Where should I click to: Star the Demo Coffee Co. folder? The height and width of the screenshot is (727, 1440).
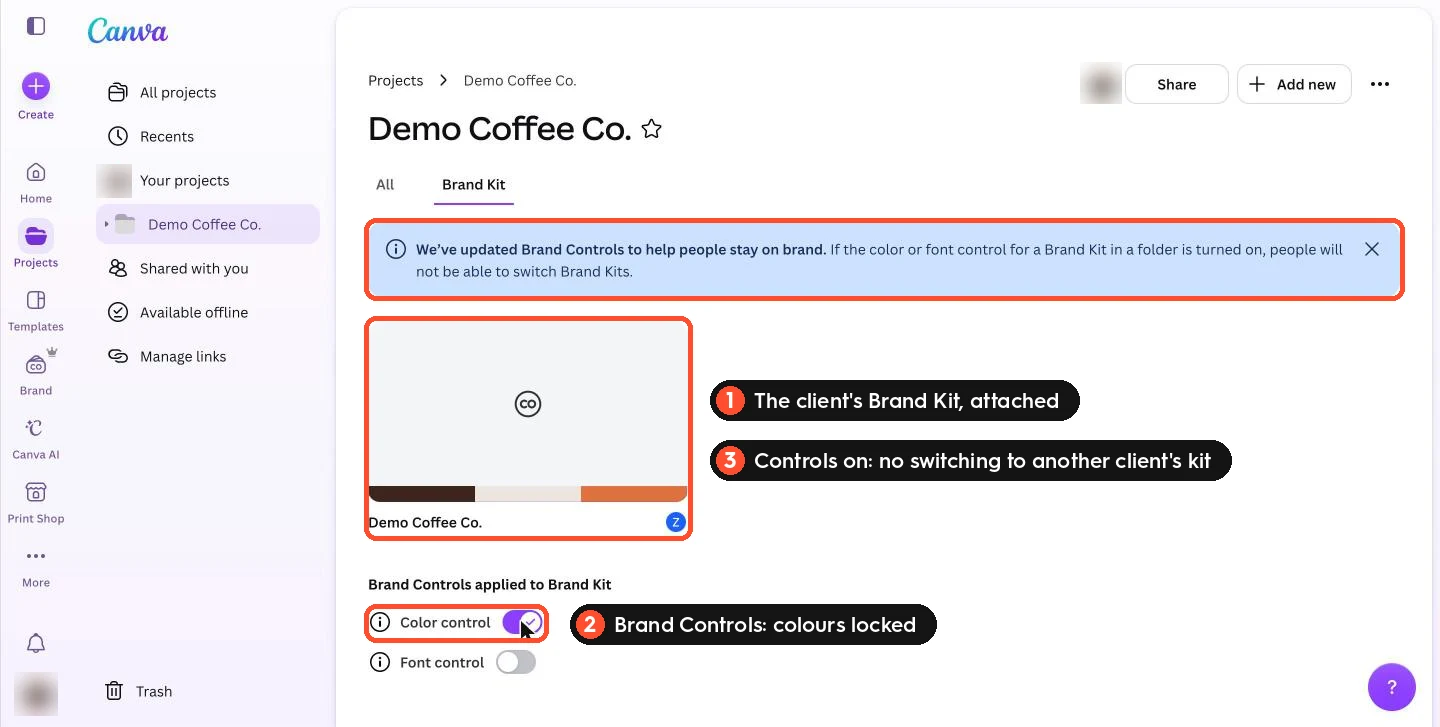[x=651, y=129]
